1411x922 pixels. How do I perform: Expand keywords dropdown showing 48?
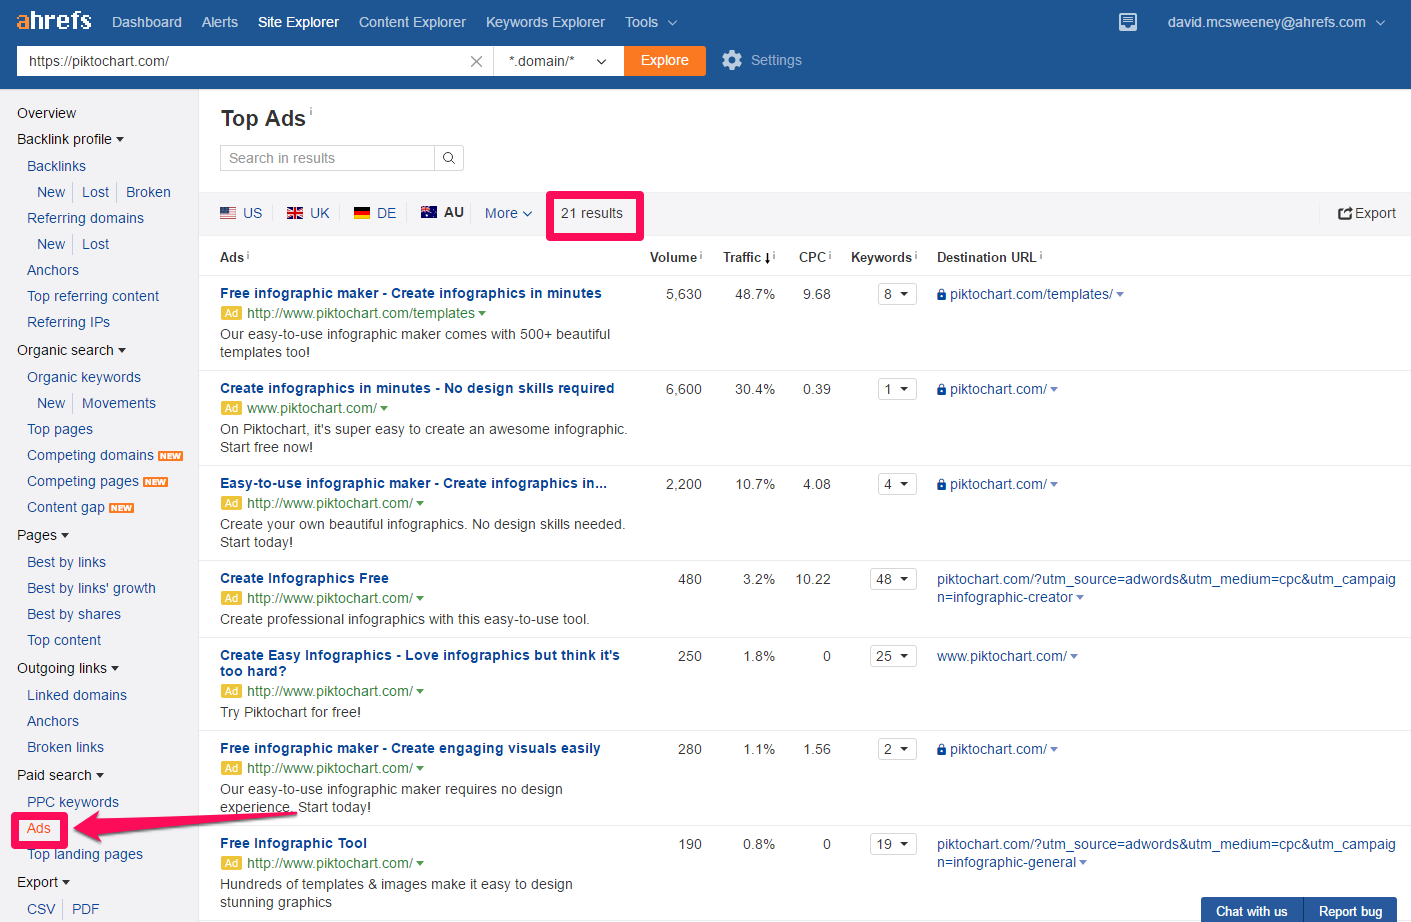point(893,579)
